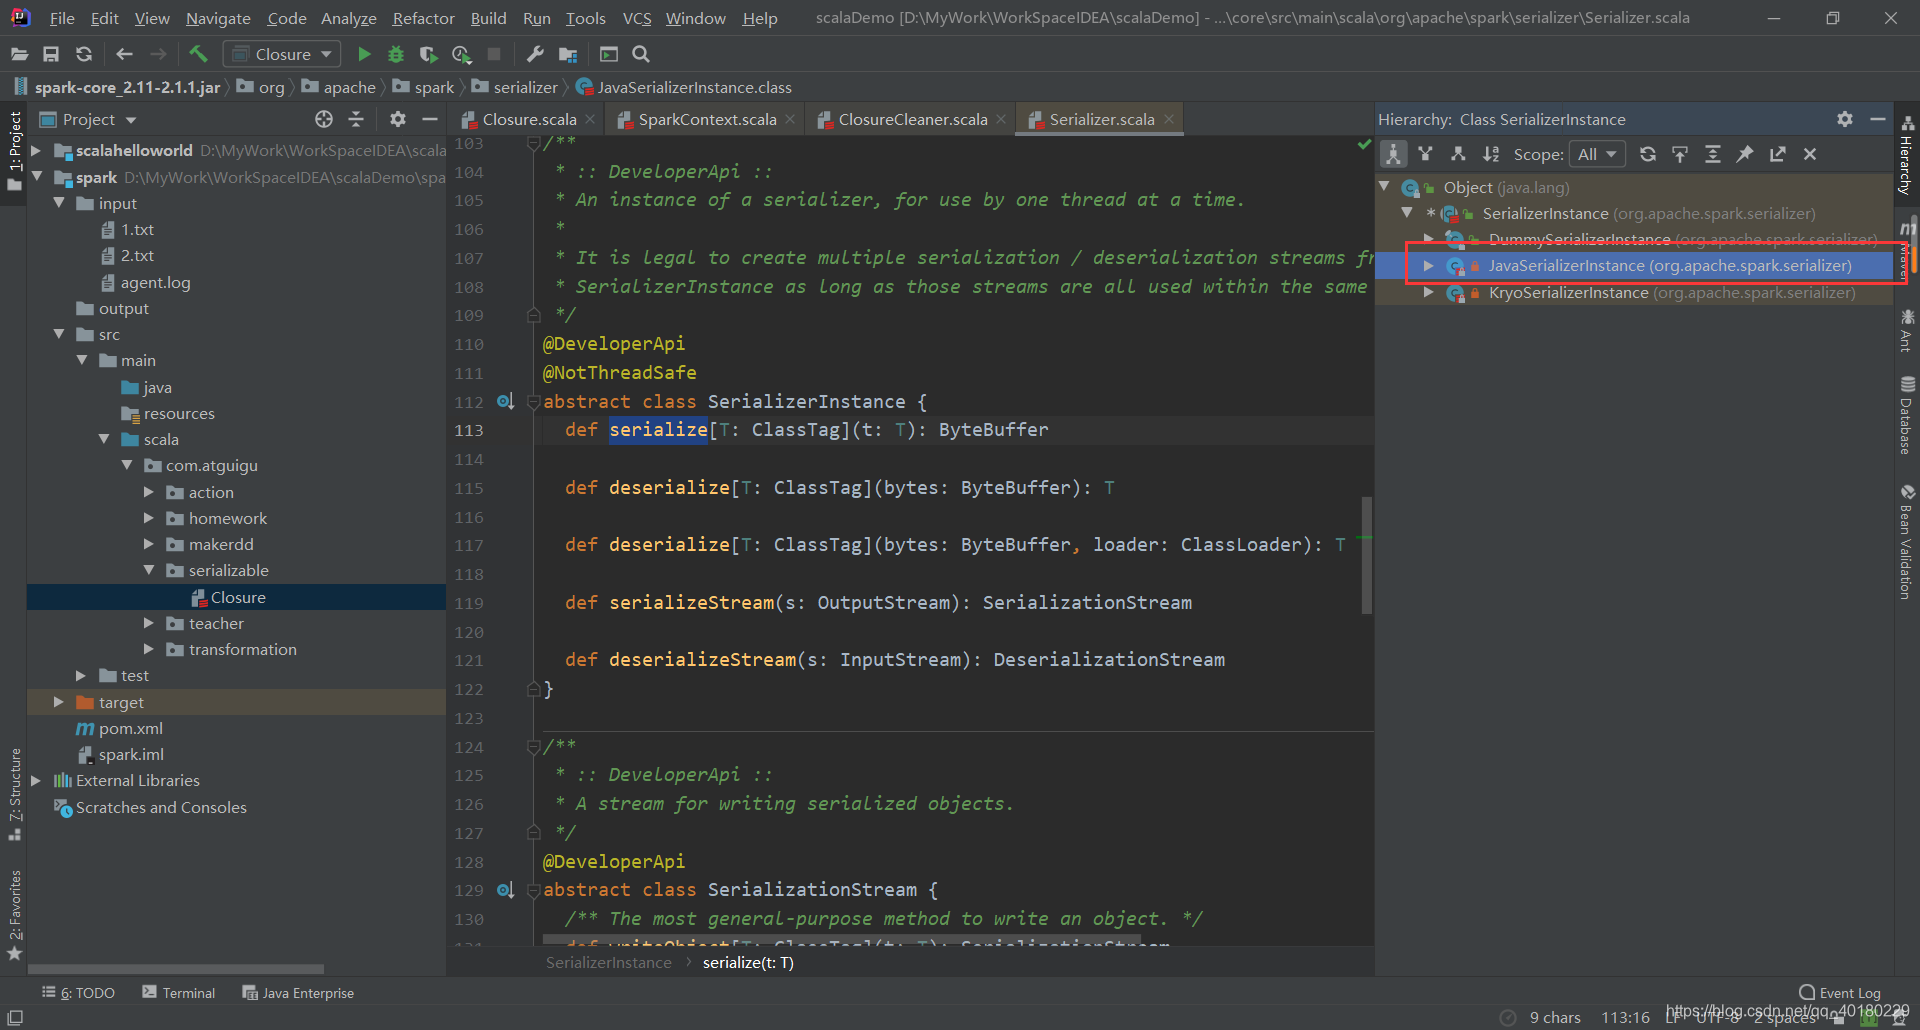Screen dimensions: 1920x1030
Task: Toggle the Structure tool window tab
Action: (14, 793)
